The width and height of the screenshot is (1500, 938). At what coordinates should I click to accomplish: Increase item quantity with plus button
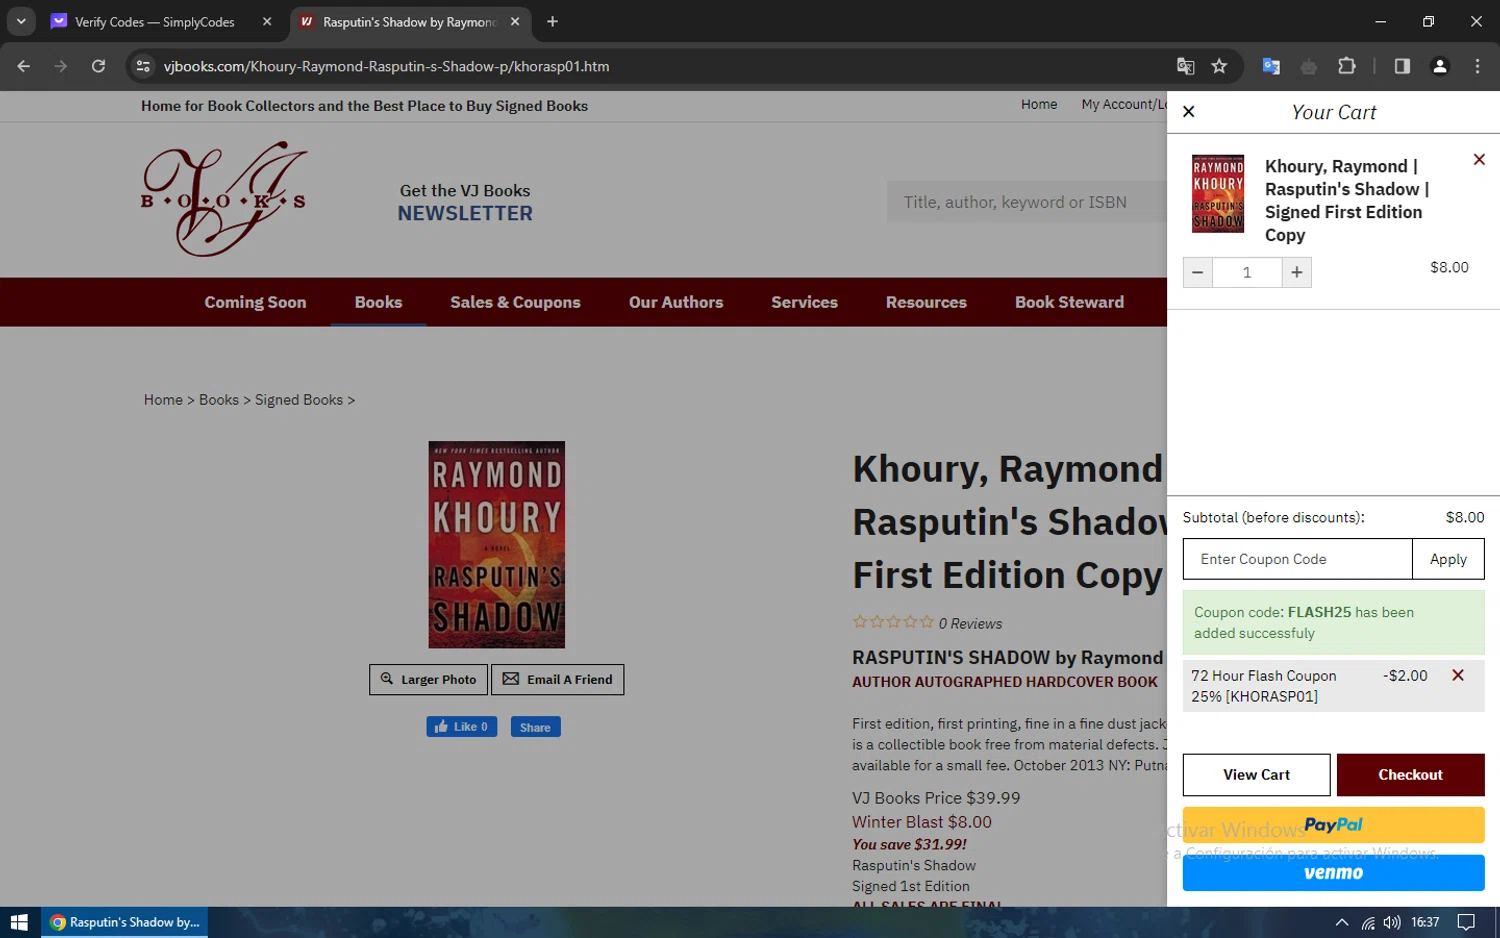pyautogui.click(x=1297, y=272)
